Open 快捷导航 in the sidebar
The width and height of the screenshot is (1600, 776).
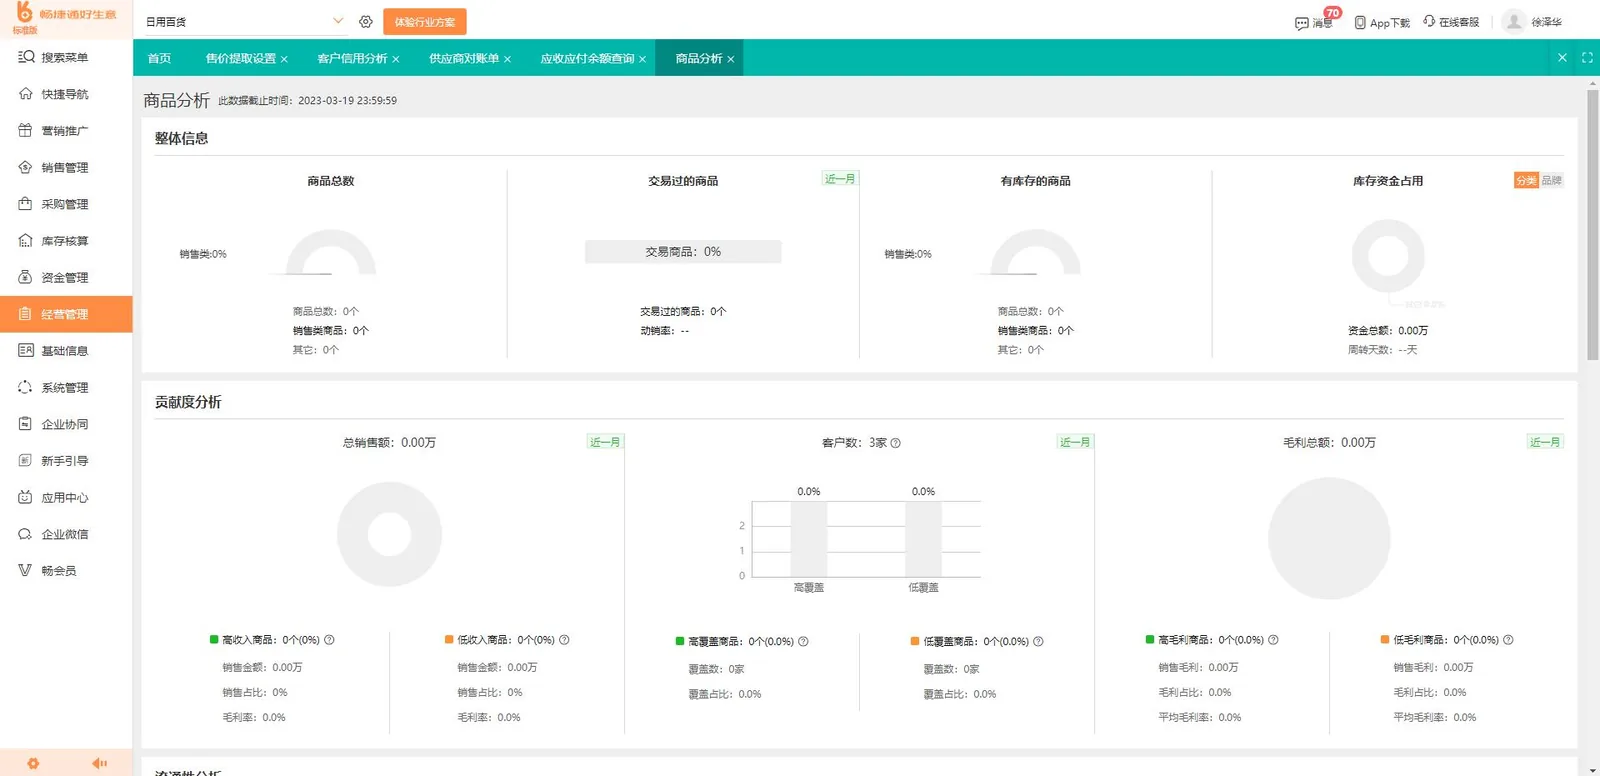point(66,94)
